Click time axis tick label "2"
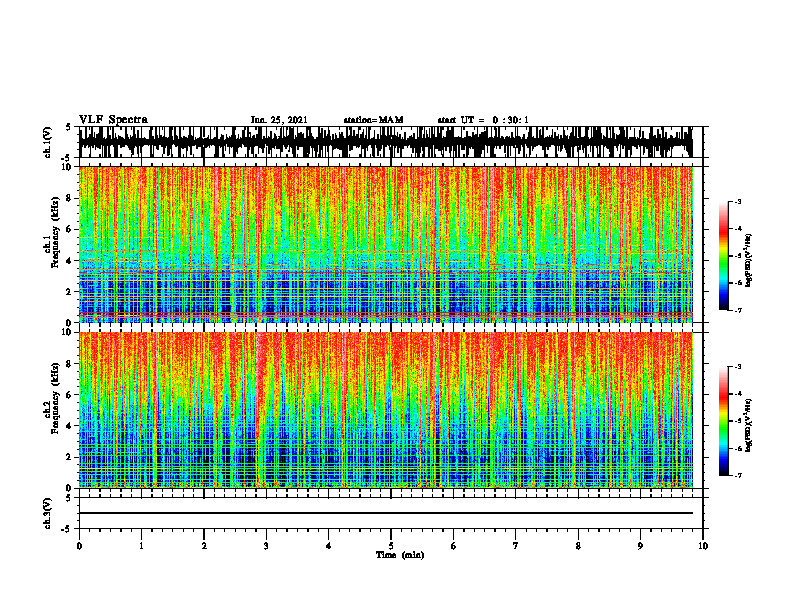This screenshot has width=792, height=612. (204, 546)
